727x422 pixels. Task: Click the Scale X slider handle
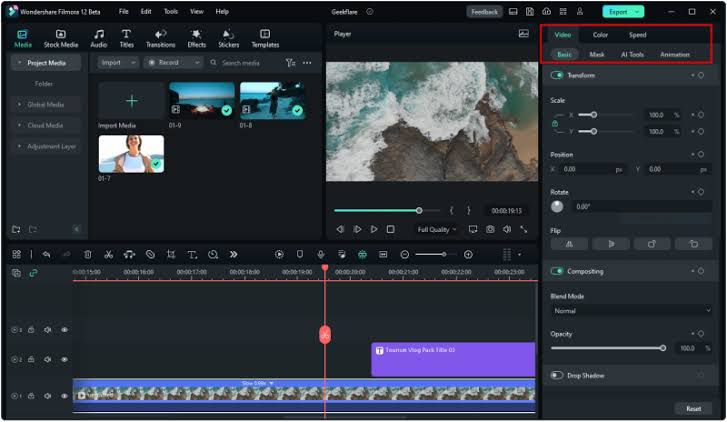click(x=594, y=115)
